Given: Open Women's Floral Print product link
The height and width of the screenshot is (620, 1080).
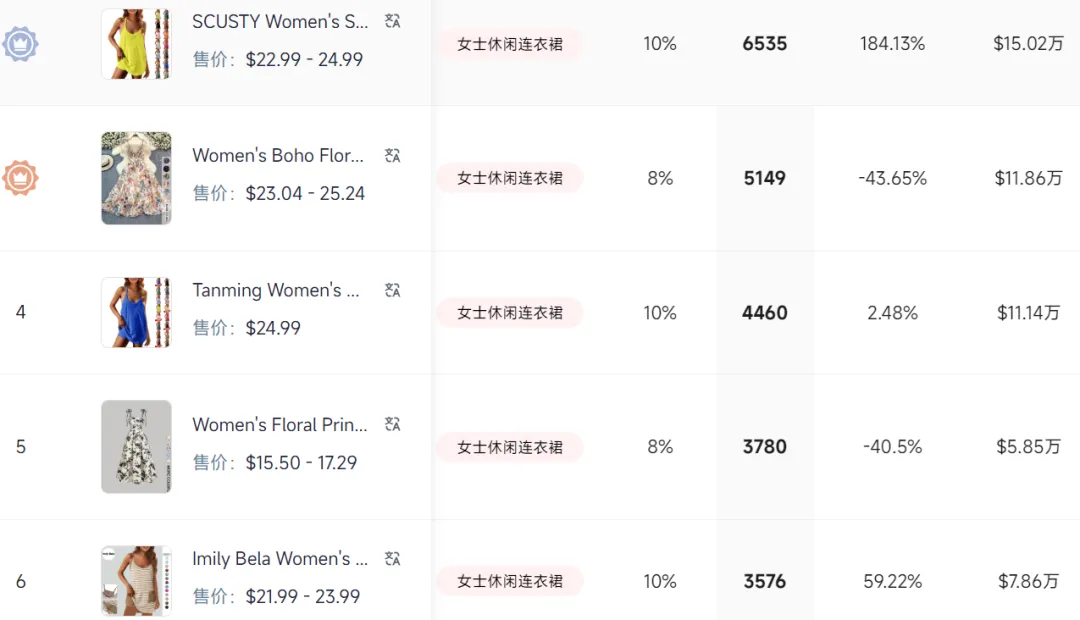Looking at the screenshot, I should coord(279,425).
